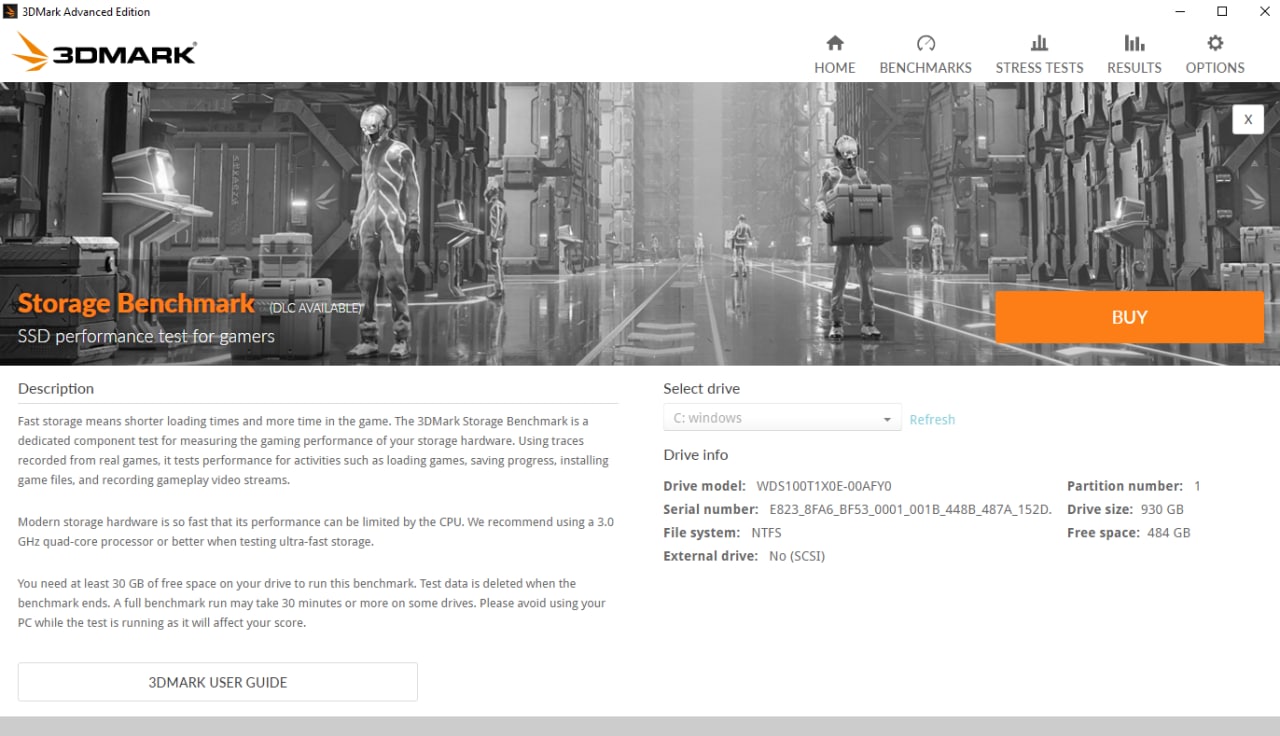The height and width of the screenshot is (736, 1280).
Task: Refresh the drive list
Action: click(x=932, y=419)
